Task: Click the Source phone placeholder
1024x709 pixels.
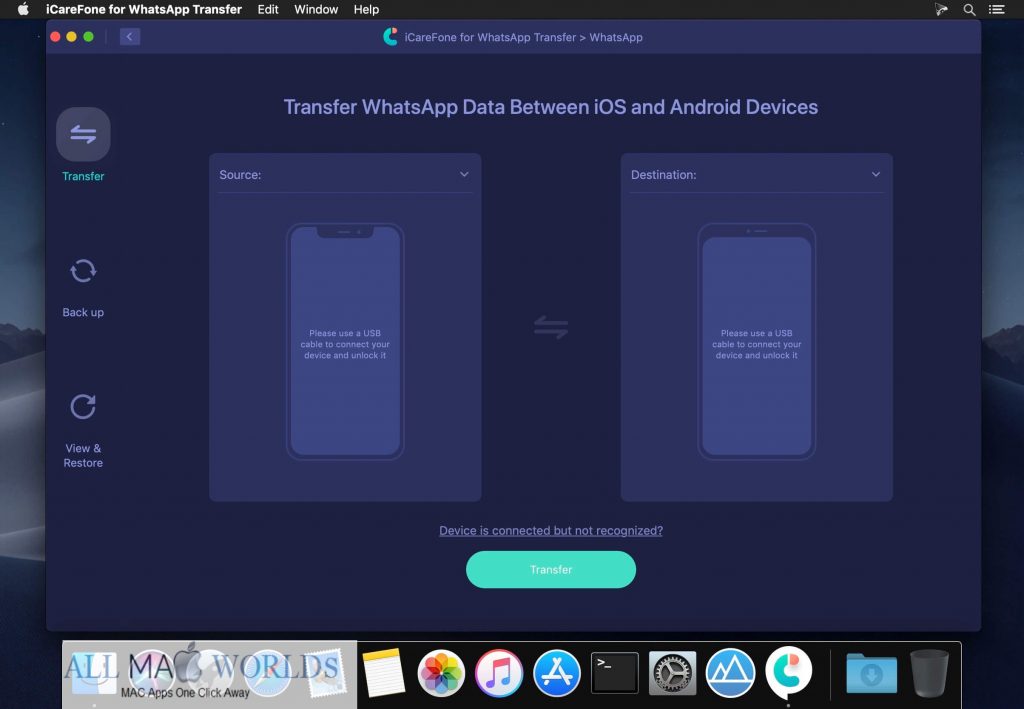Action: click(x=345, y=341)
